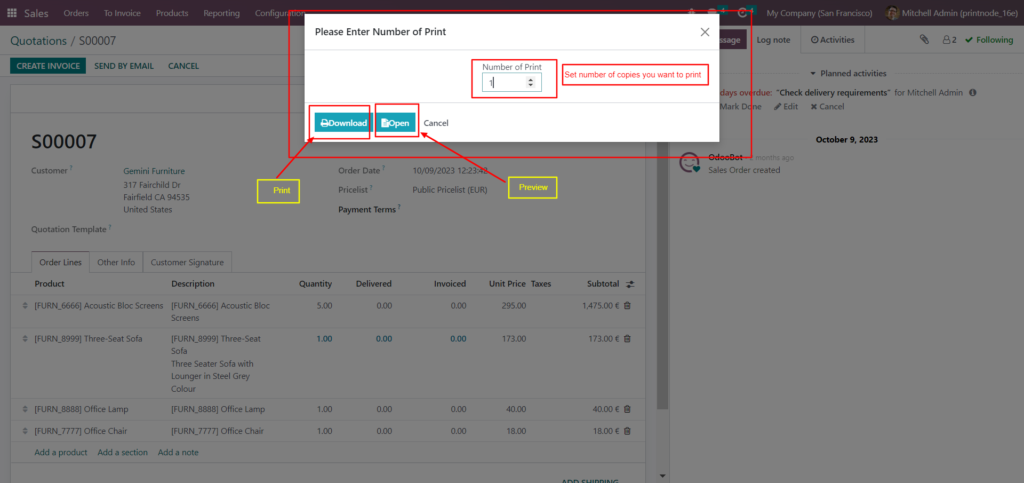The image size is (1024, 483).
Task: Click the Following checkmark button
Action: 989,40
